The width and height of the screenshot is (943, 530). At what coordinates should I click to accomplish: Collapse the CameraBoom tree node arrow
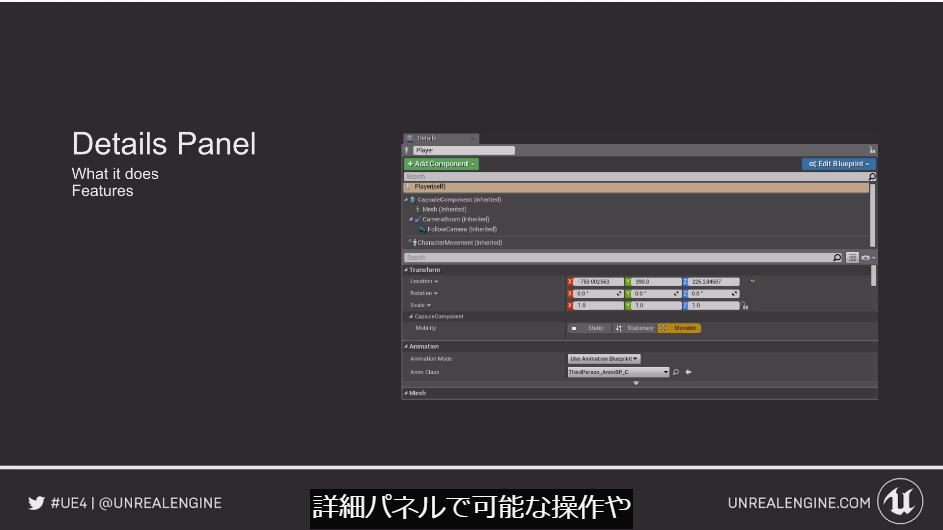[411, 220]
